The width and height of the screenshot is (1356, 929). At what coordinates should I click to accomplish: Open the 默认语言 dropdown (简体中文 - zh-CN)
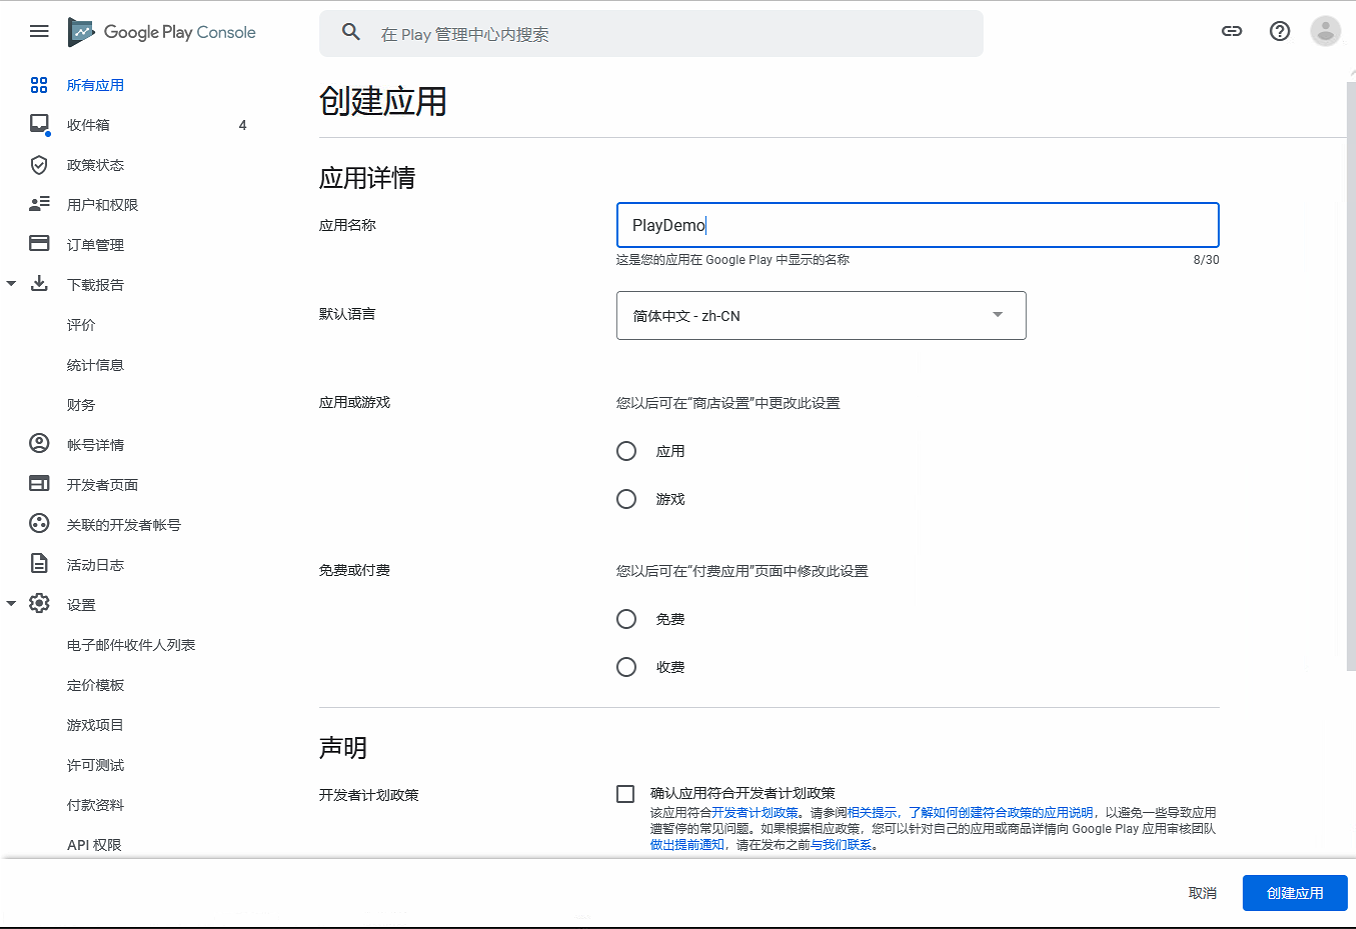(821, 315)
